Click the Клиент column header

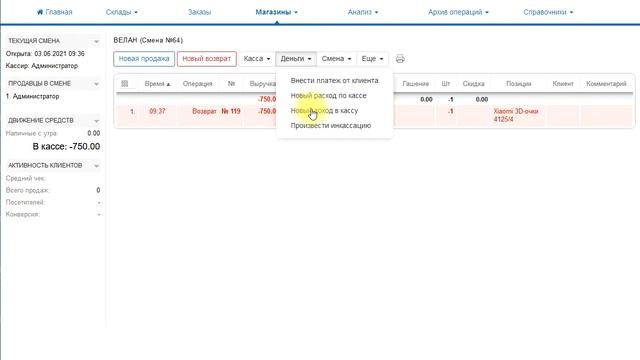click(x=563, y=84)
